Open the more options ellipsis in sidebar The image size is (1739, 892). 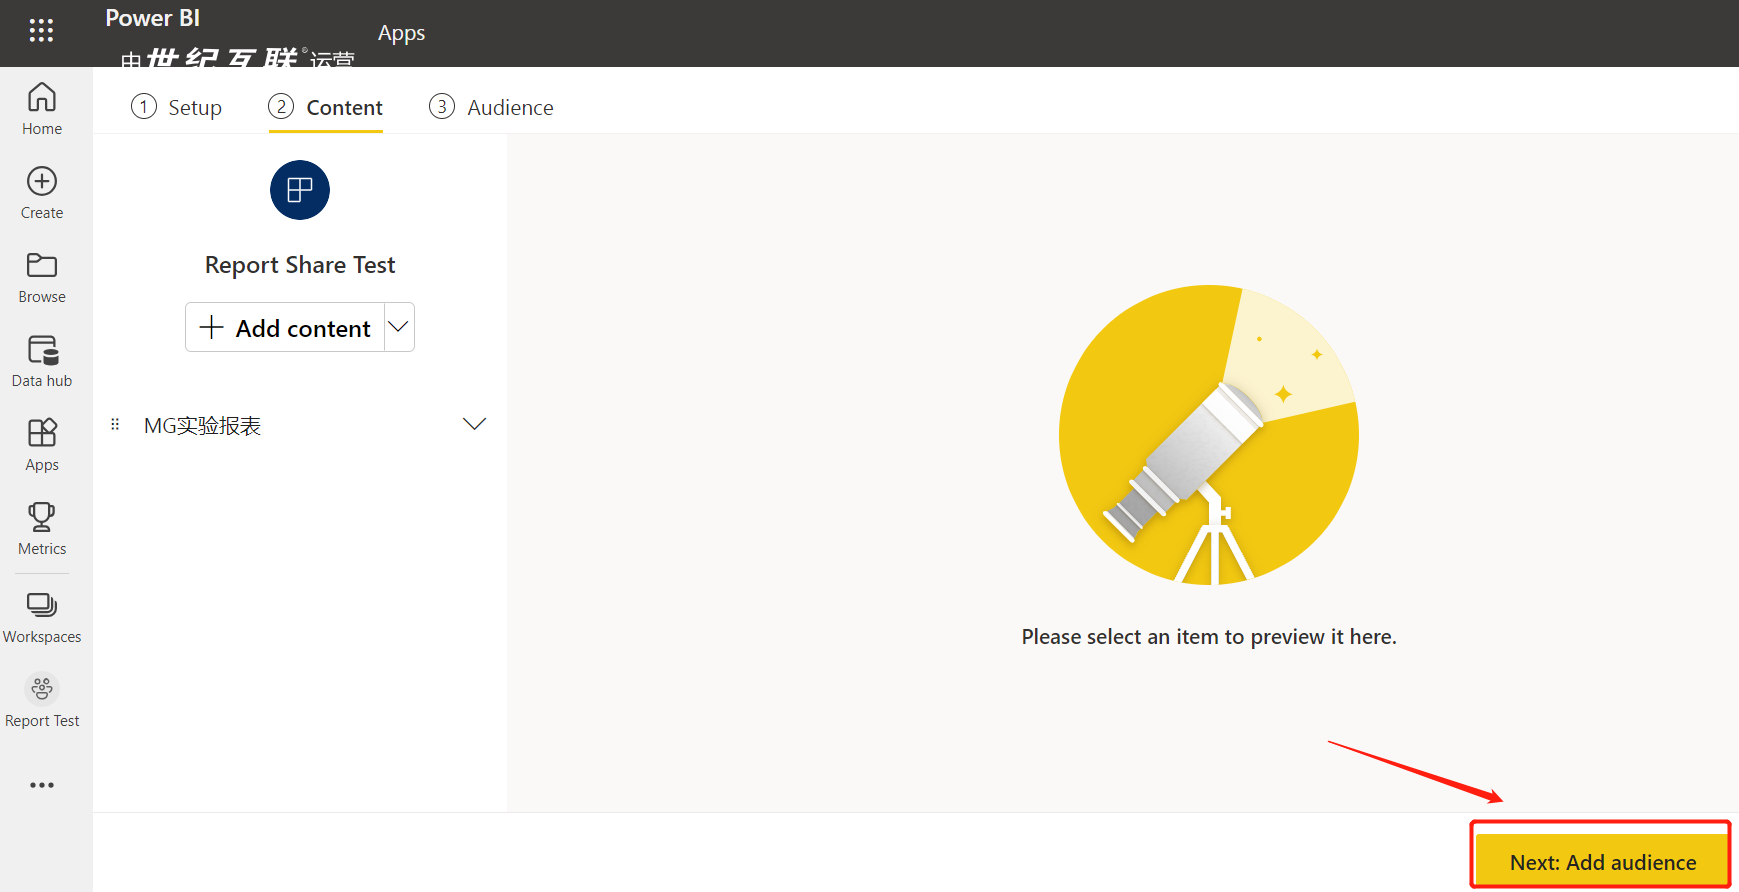click(x=42, y=785)
